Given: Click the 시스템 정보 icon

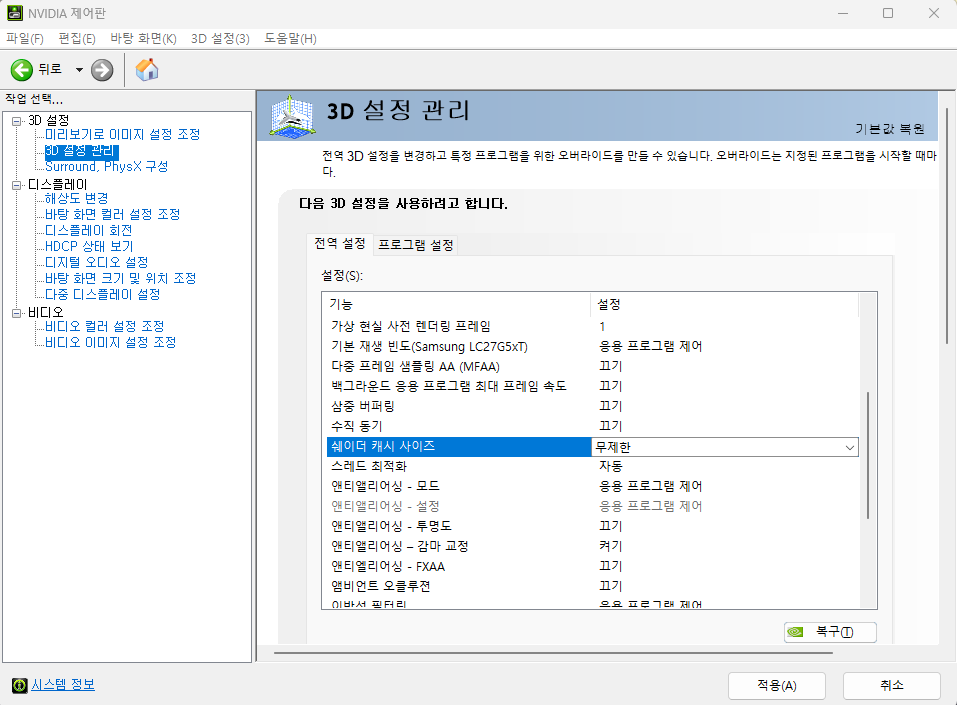Looking at the screenshot, I should point(20,685).
